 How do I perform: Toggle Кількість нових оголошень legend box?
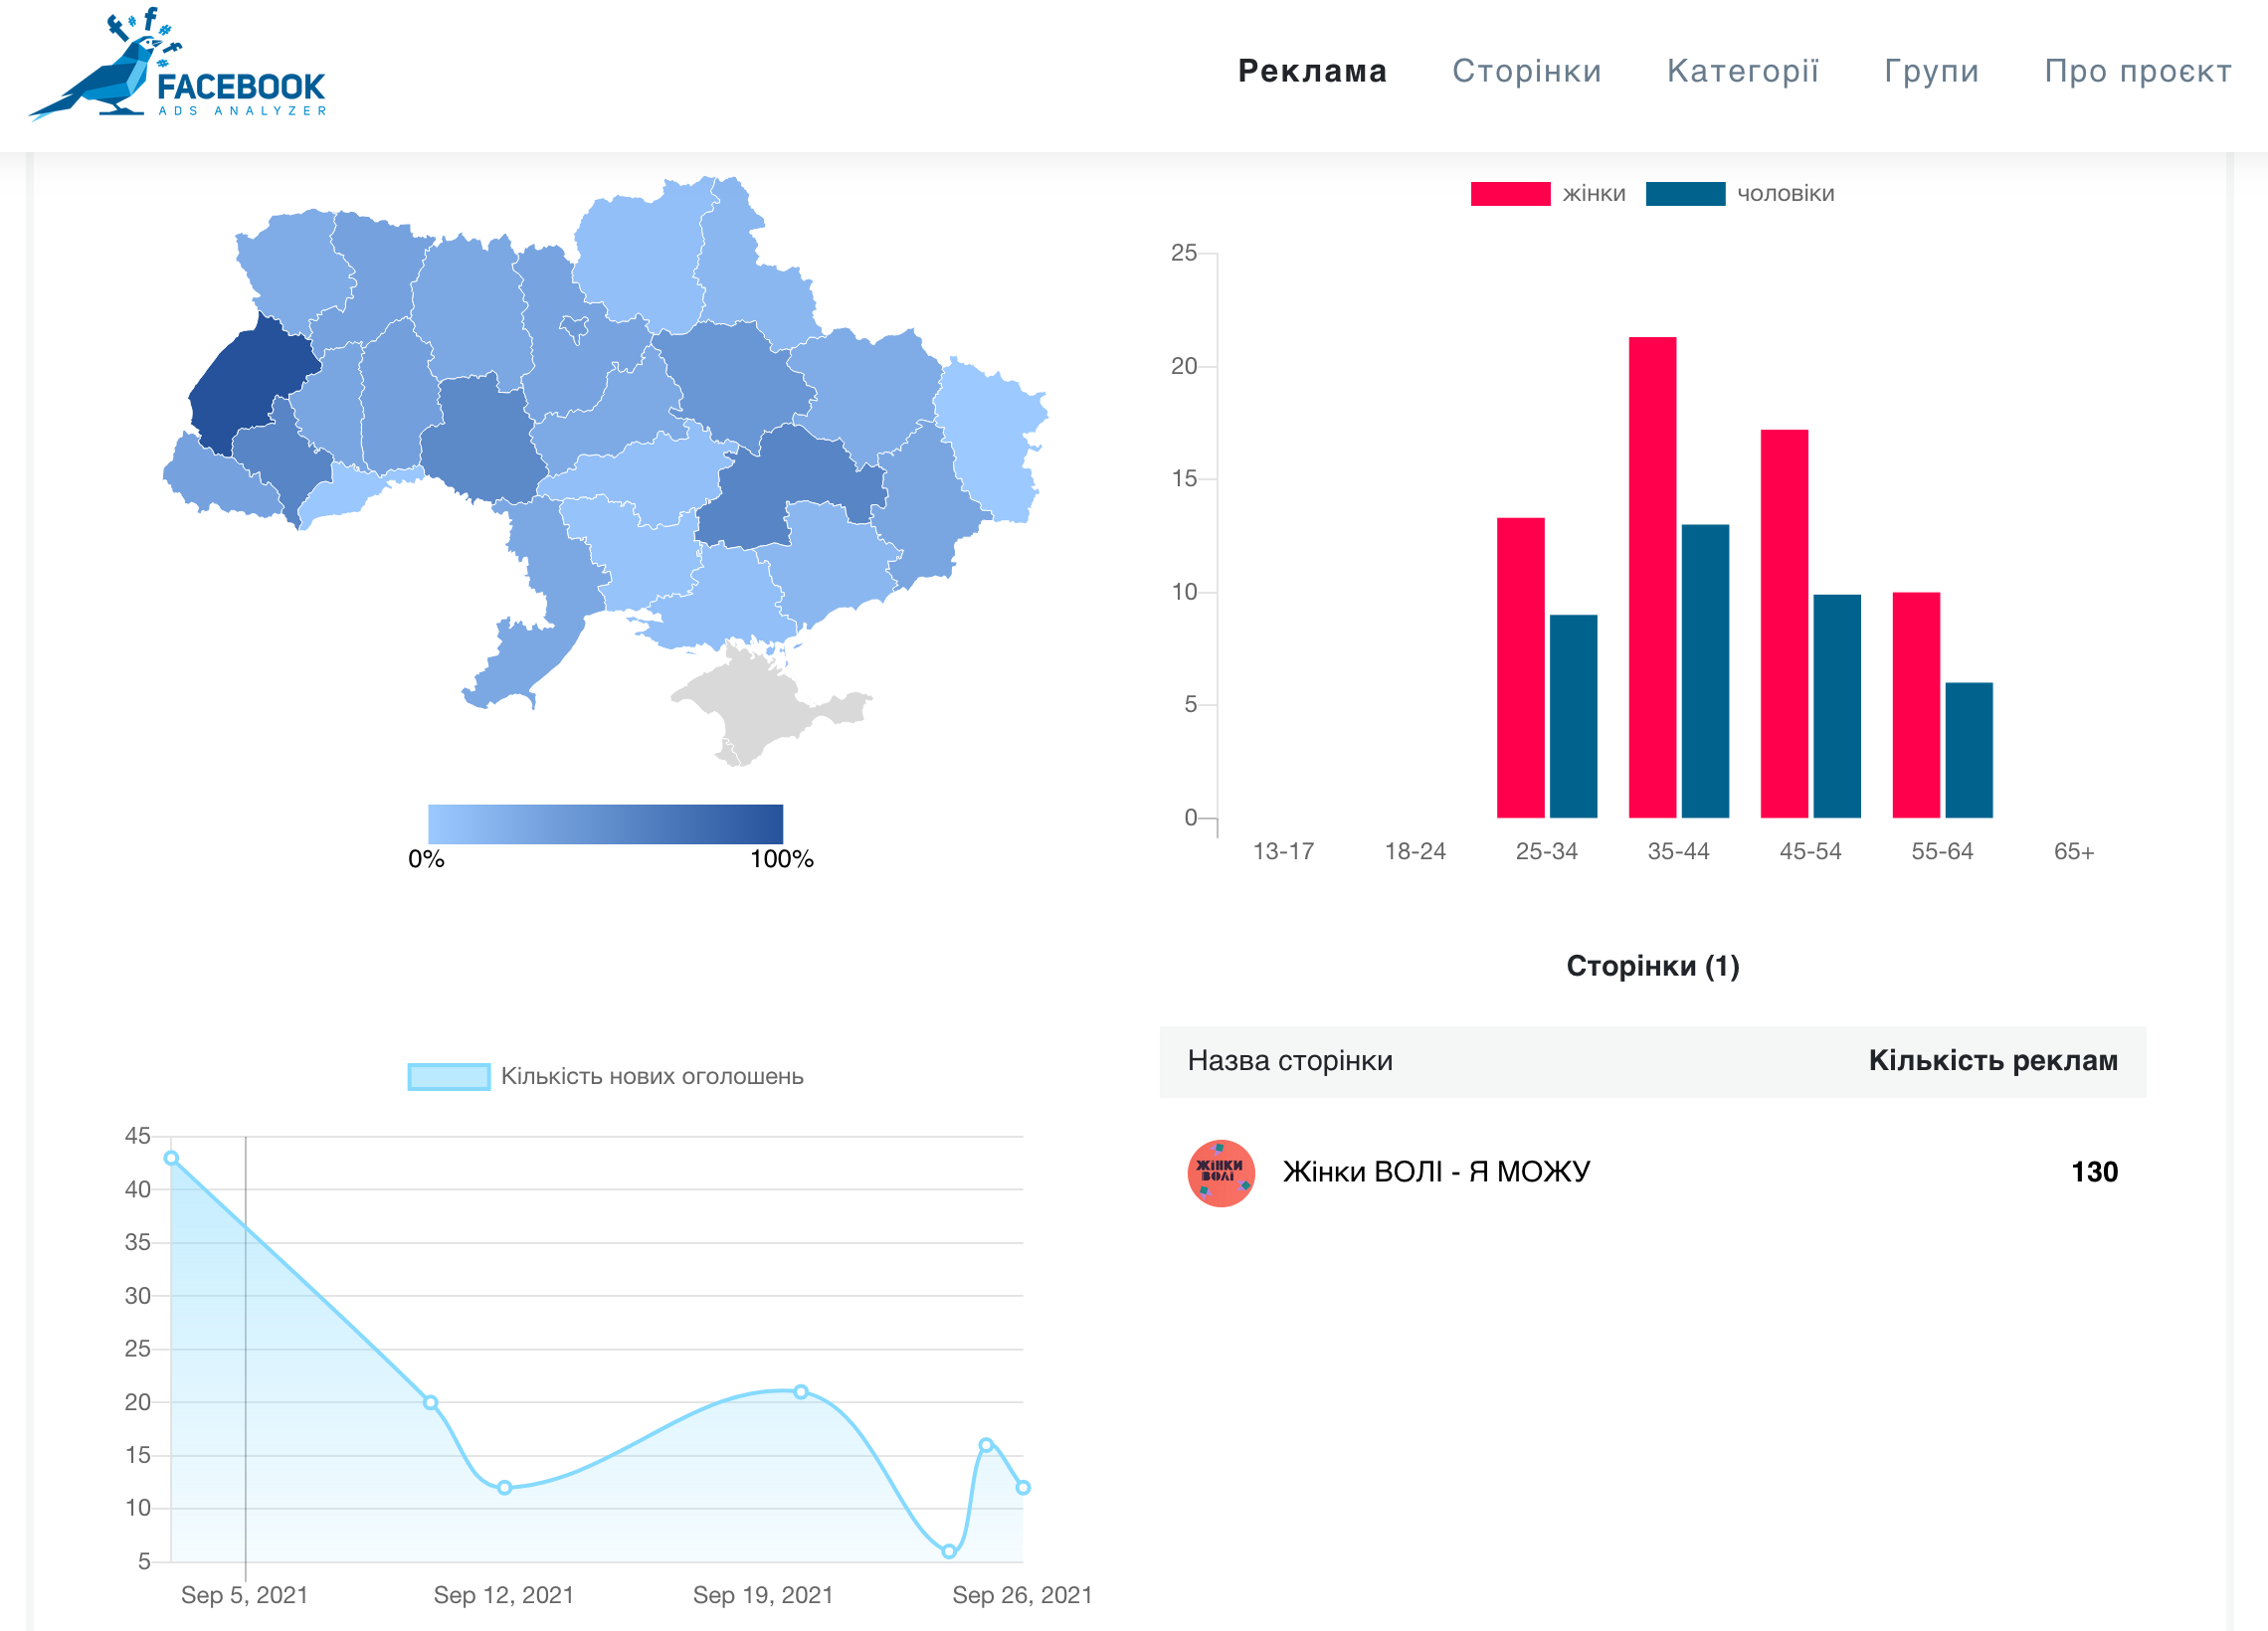[448, 1076]
